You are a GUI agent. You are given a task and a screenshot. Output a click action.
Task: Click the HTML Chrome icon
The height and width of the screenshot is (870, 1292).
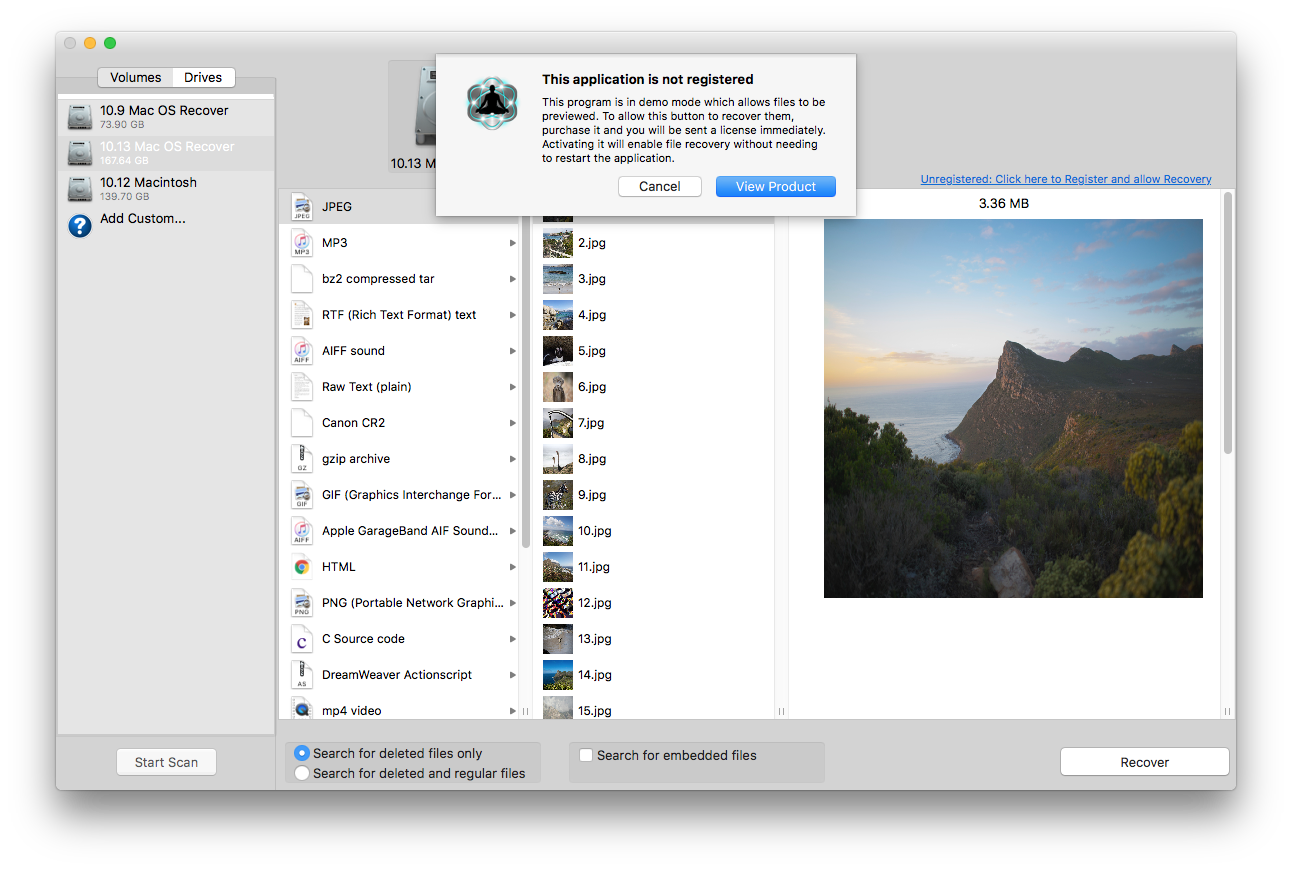[x=302, y=567]
